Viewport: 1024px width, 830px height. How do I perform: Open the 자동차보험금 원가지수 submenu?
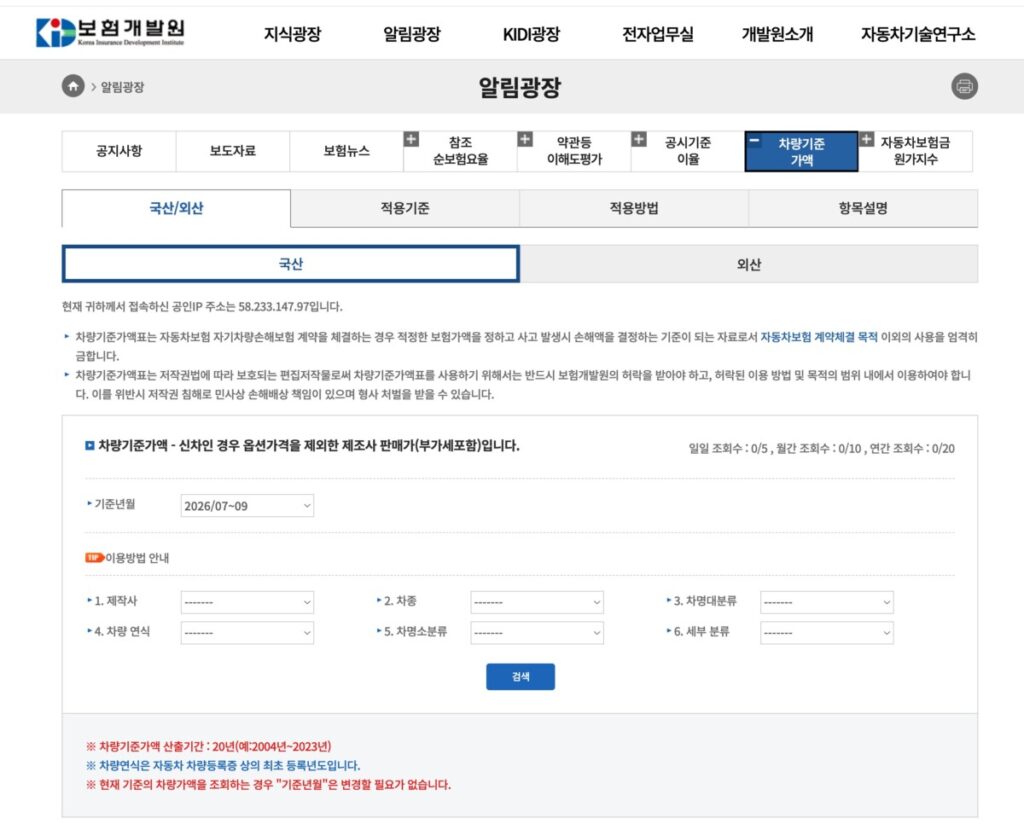915,151
